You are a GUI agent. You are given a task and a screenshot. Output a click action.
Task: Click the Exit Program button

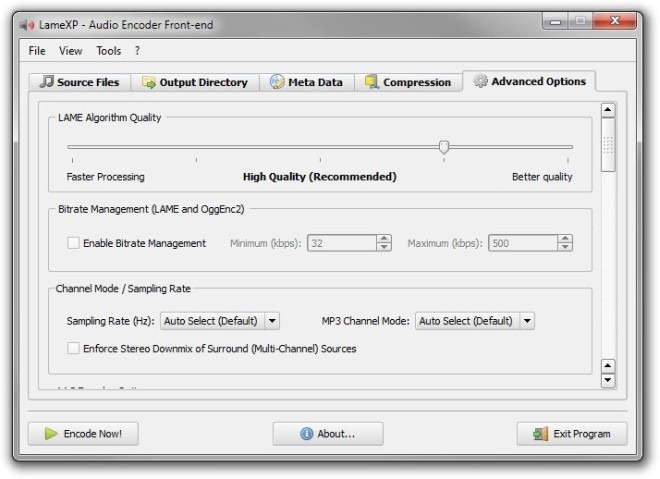pos(572,434)
